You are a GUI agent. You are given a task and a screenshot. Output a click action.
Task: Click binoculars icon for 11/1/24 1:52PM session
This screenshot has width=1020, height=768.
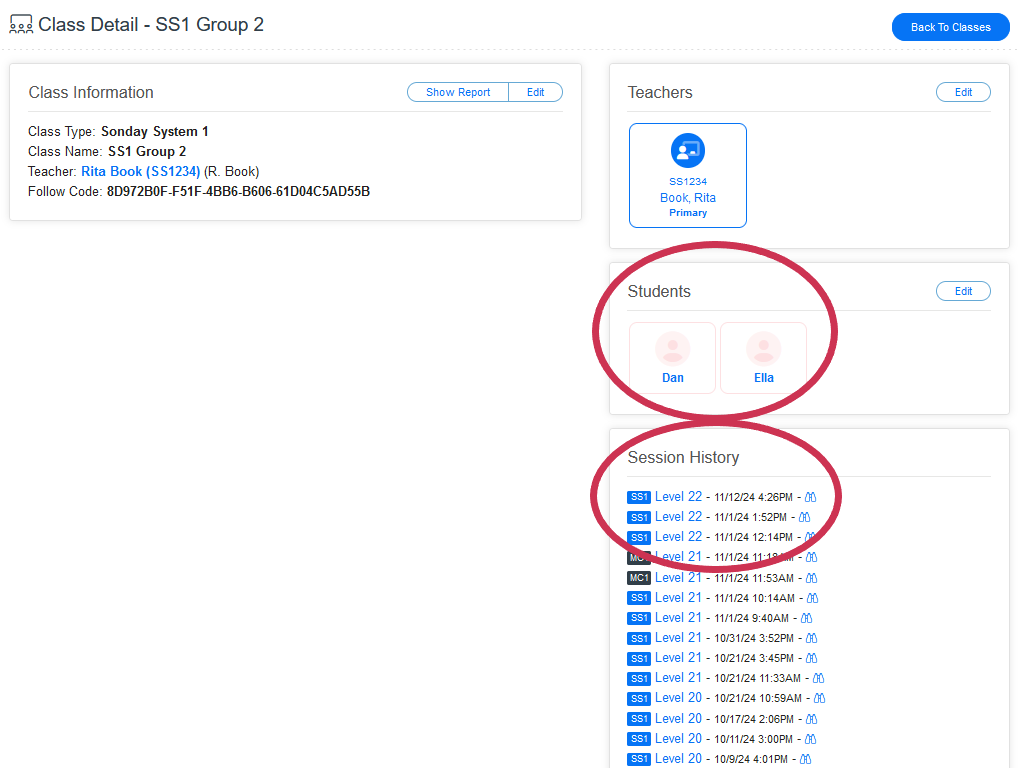click(804, 517)
